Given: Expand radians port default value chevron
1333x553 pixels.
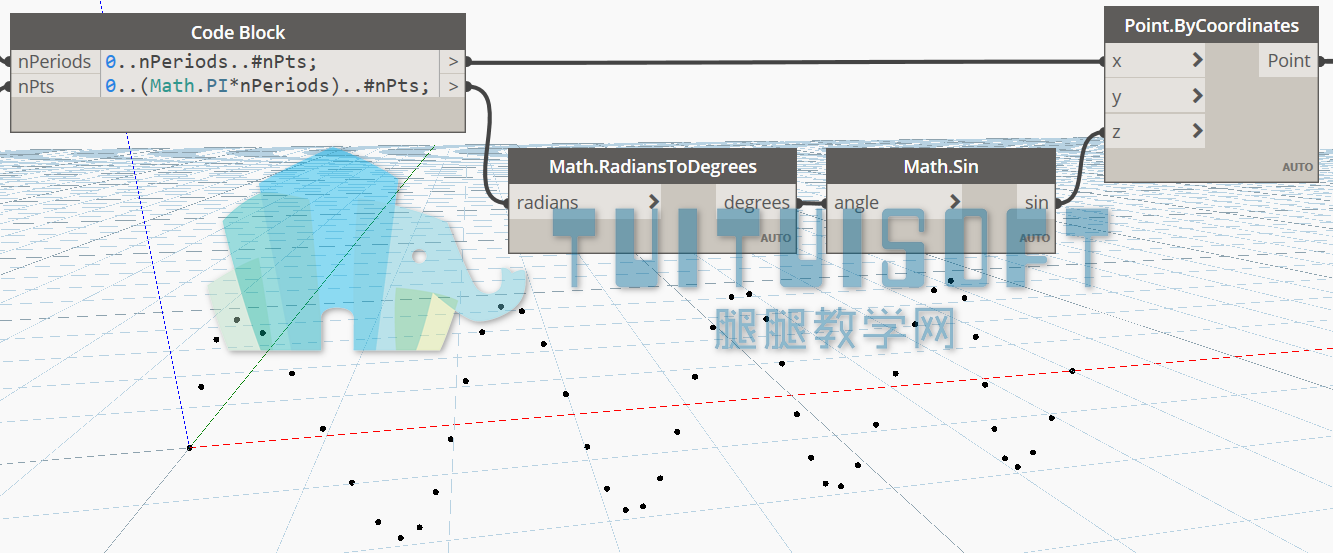Looking at the screenshot, I should (654, 202).
